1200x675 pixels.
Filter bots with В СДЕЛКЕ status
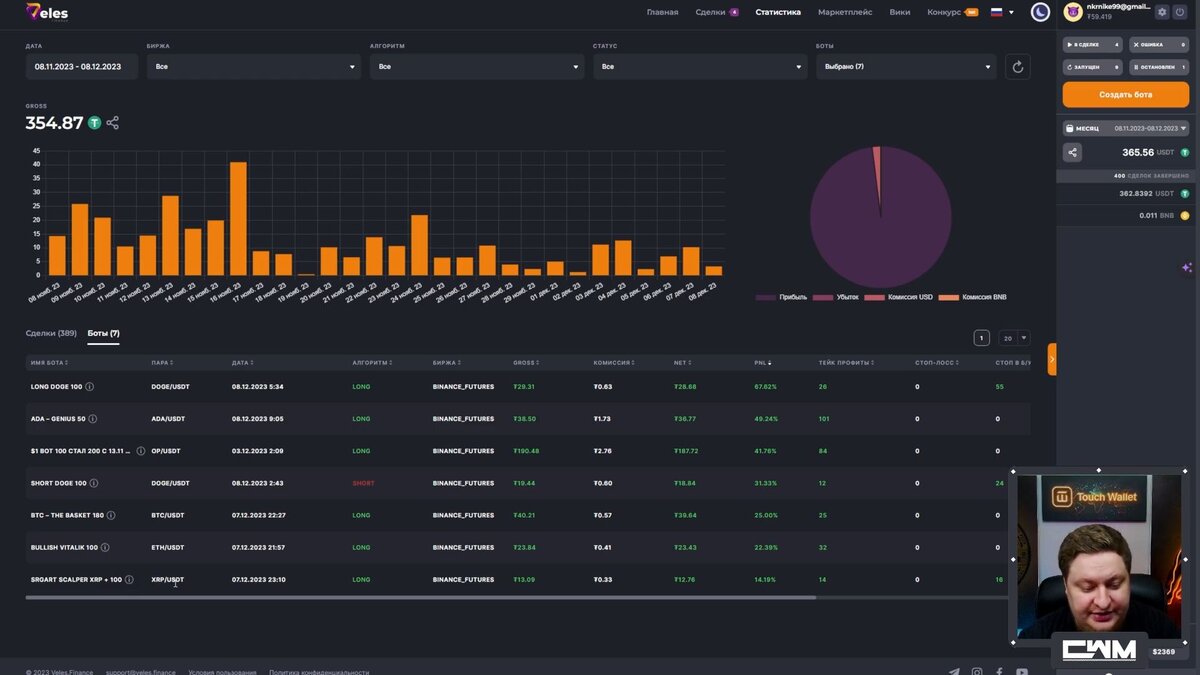pyautogui.click(x=1093, y=44)
